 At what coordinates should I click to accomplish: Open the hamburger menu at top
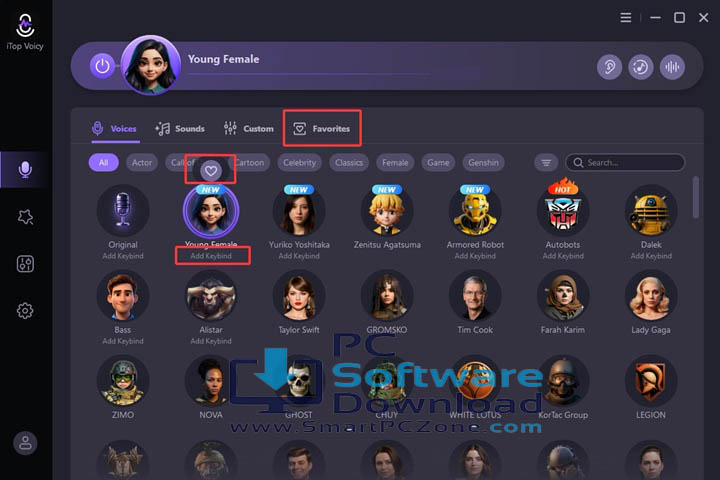pos(625,18)
